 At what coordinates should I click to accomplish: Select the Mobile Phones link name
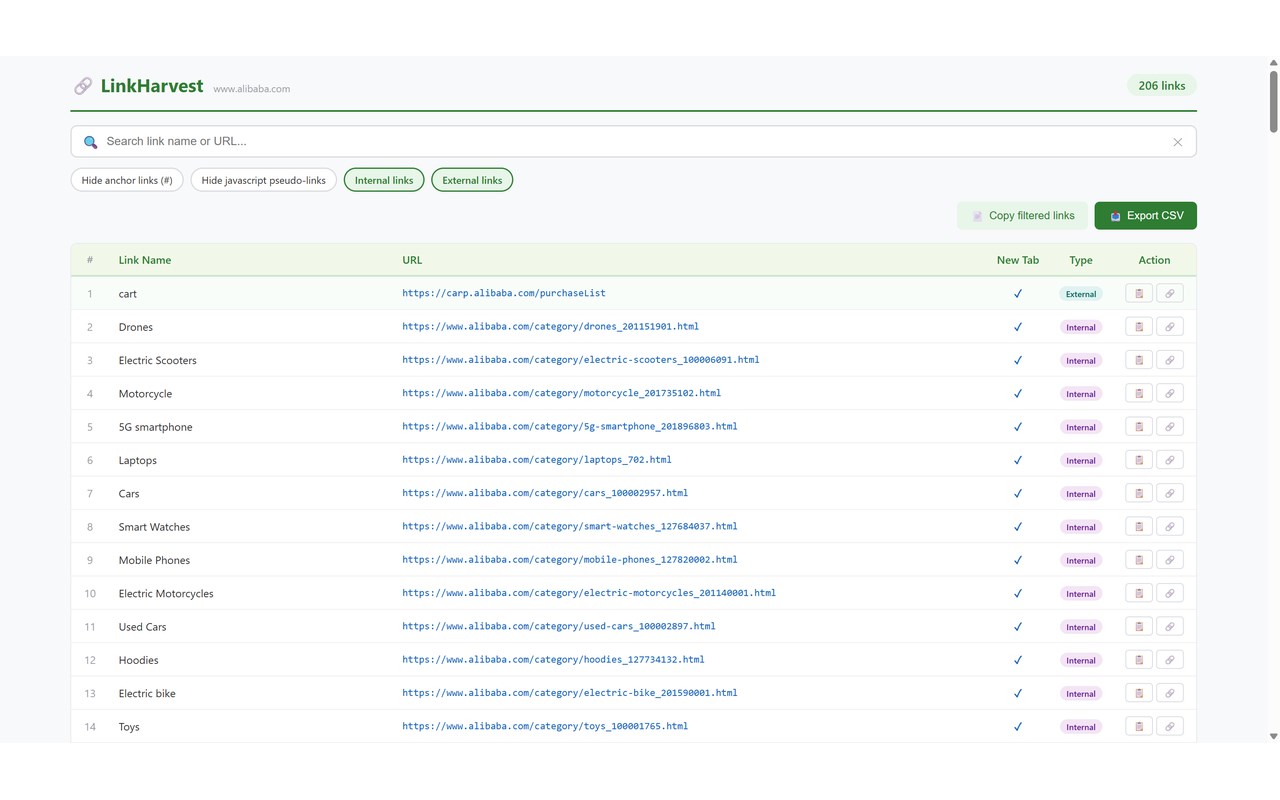(x=154, y=560)
